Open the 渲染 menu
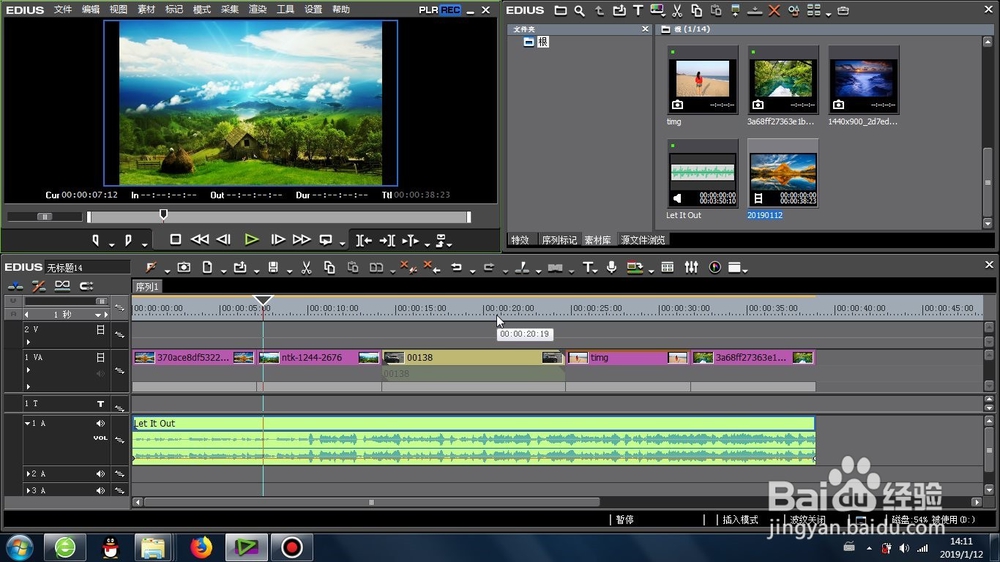The image size is (1000, 562). click(x=257, y=10)
